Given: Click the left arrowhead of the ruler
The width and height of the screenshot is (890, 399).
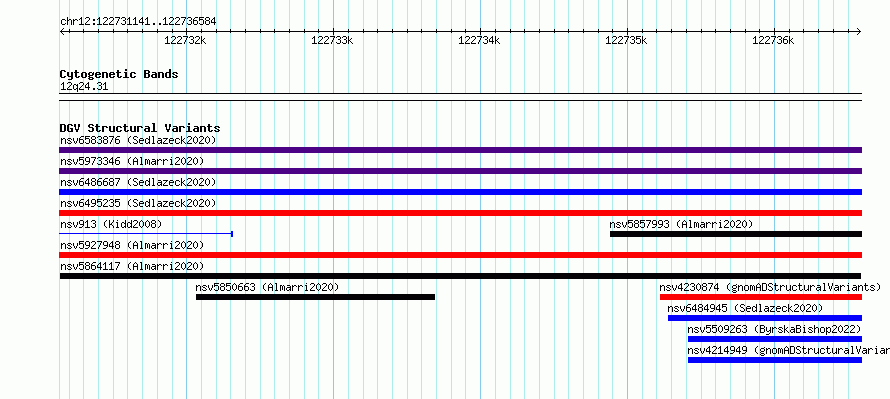Looking at the screenshot, I should 62,31.
